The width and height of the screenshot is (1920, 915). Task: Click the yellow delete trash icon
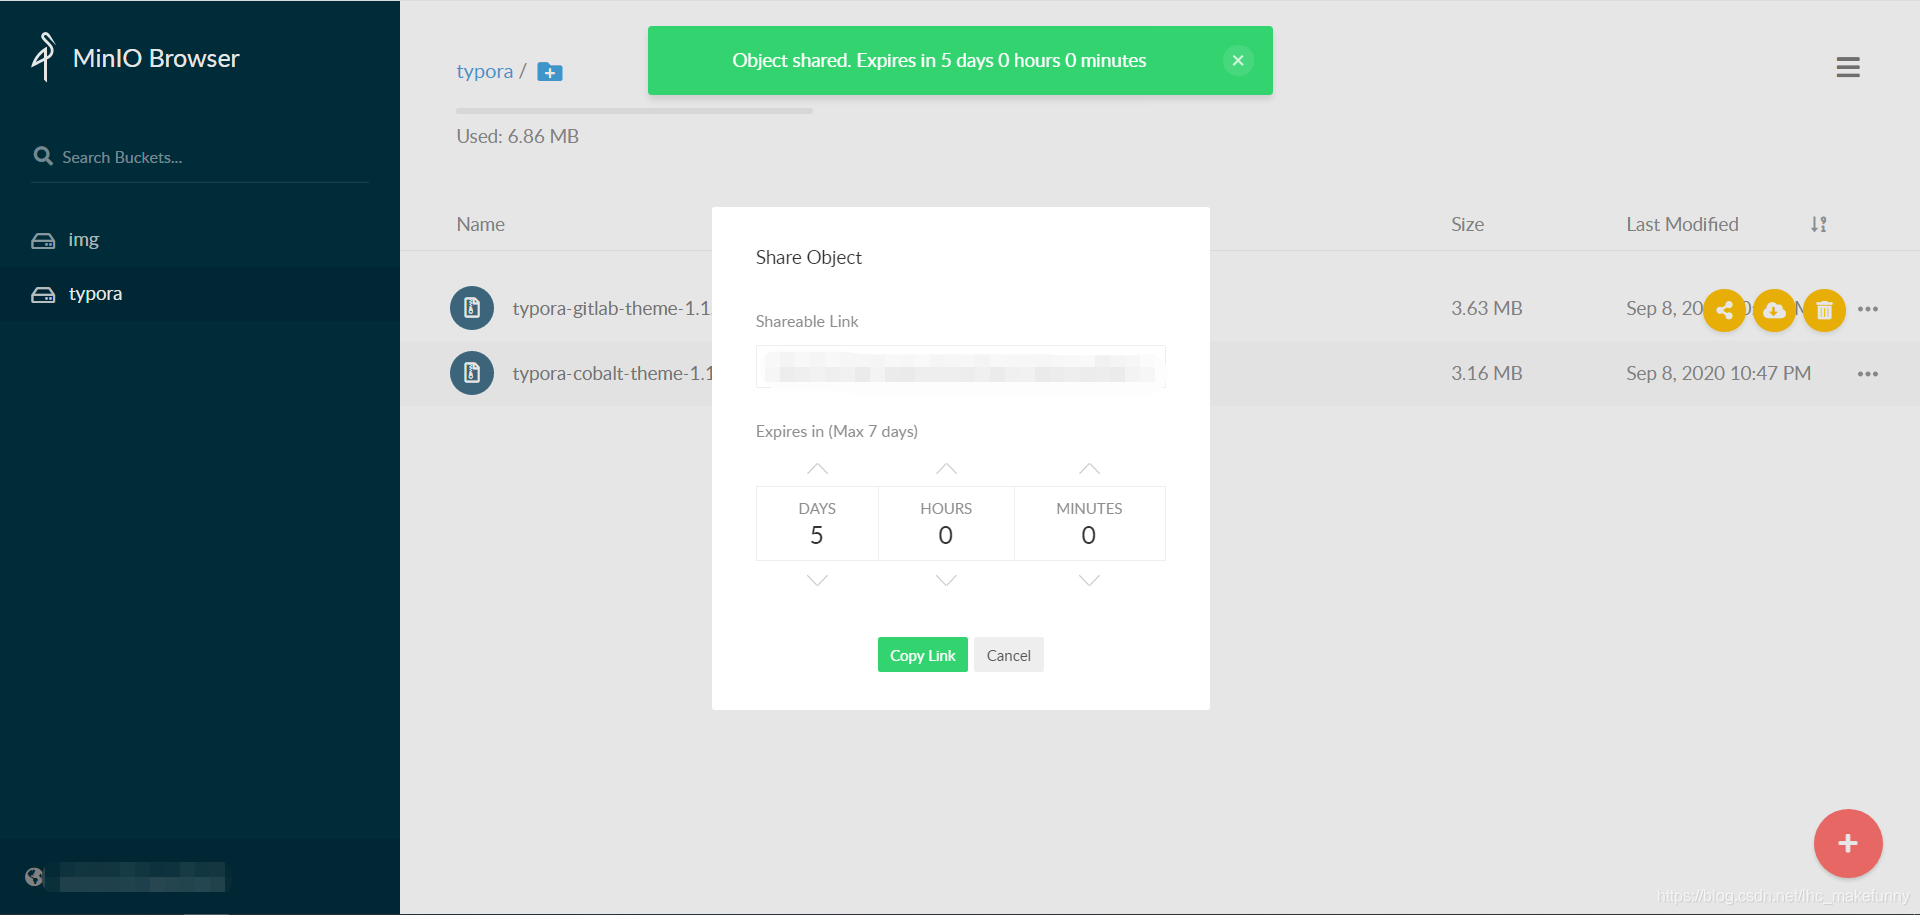click(1824, 310)
